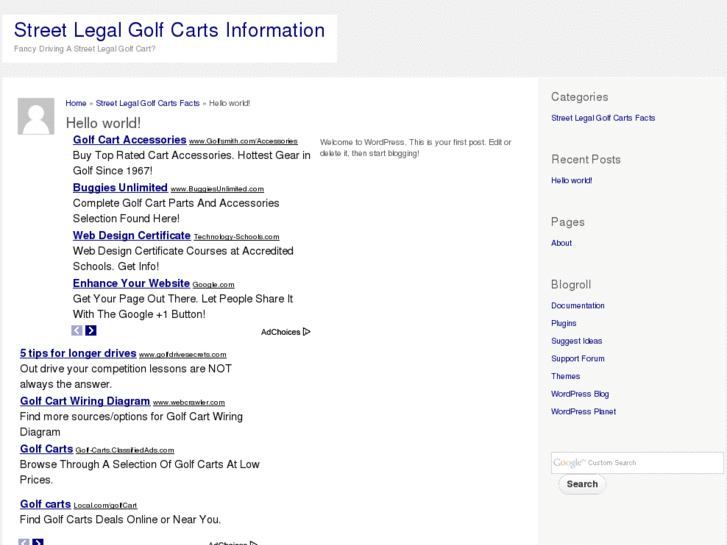This screenshot has width=727, height=545.
Task: Click the Blogroll sidebar heading
Action: 571,285
